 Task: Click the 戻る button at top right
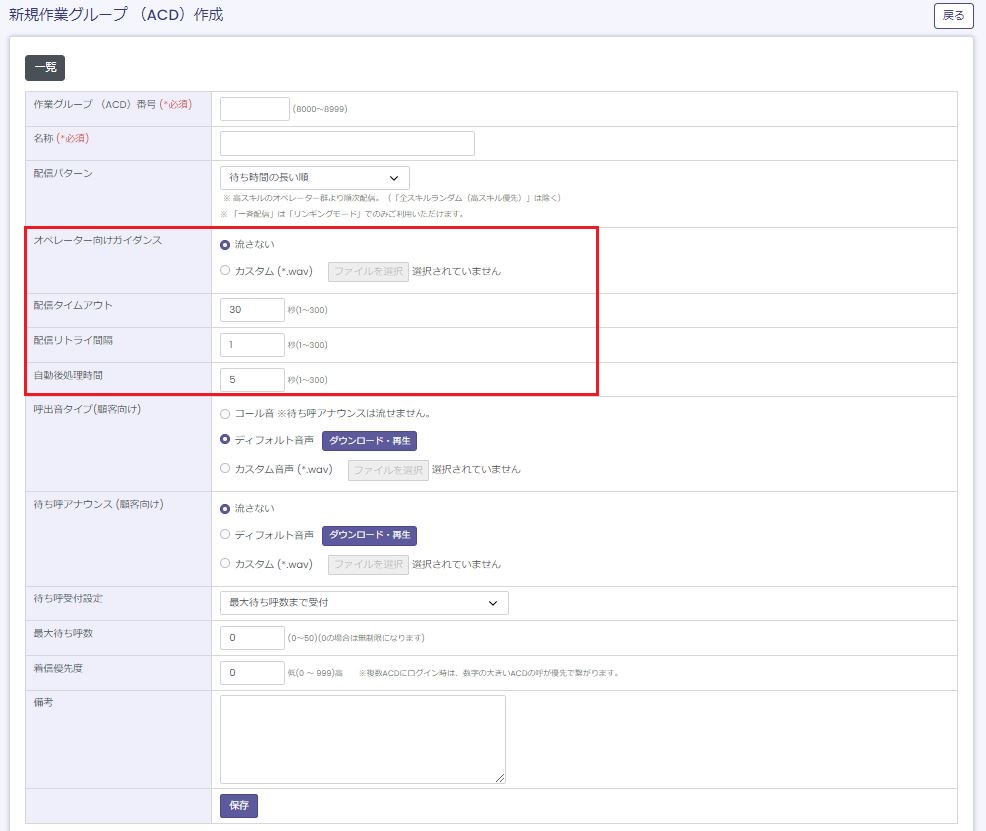coord(953,16)
